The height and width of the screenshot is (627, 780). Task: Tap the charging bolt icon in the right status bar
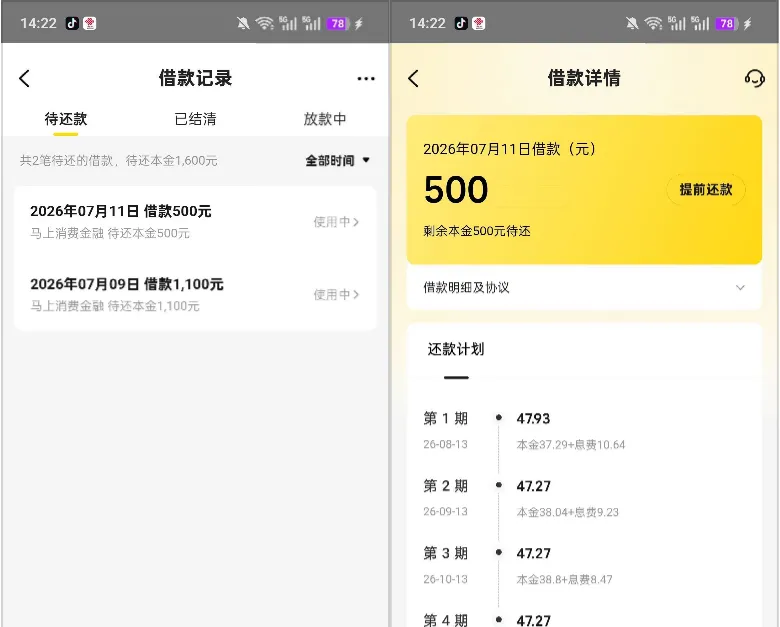tap(748, 23)
